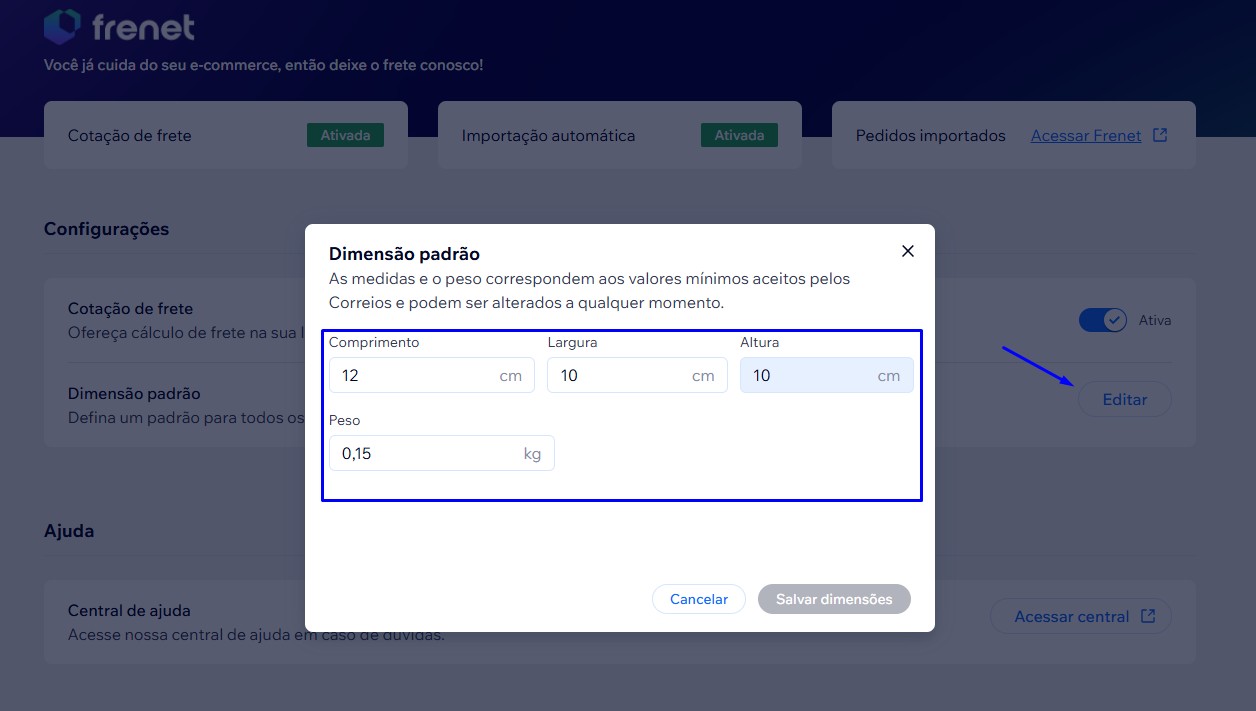Click the Ativada badge on Importação automática
Screen dimensions: 1256x711
click(x=739, y=135)
